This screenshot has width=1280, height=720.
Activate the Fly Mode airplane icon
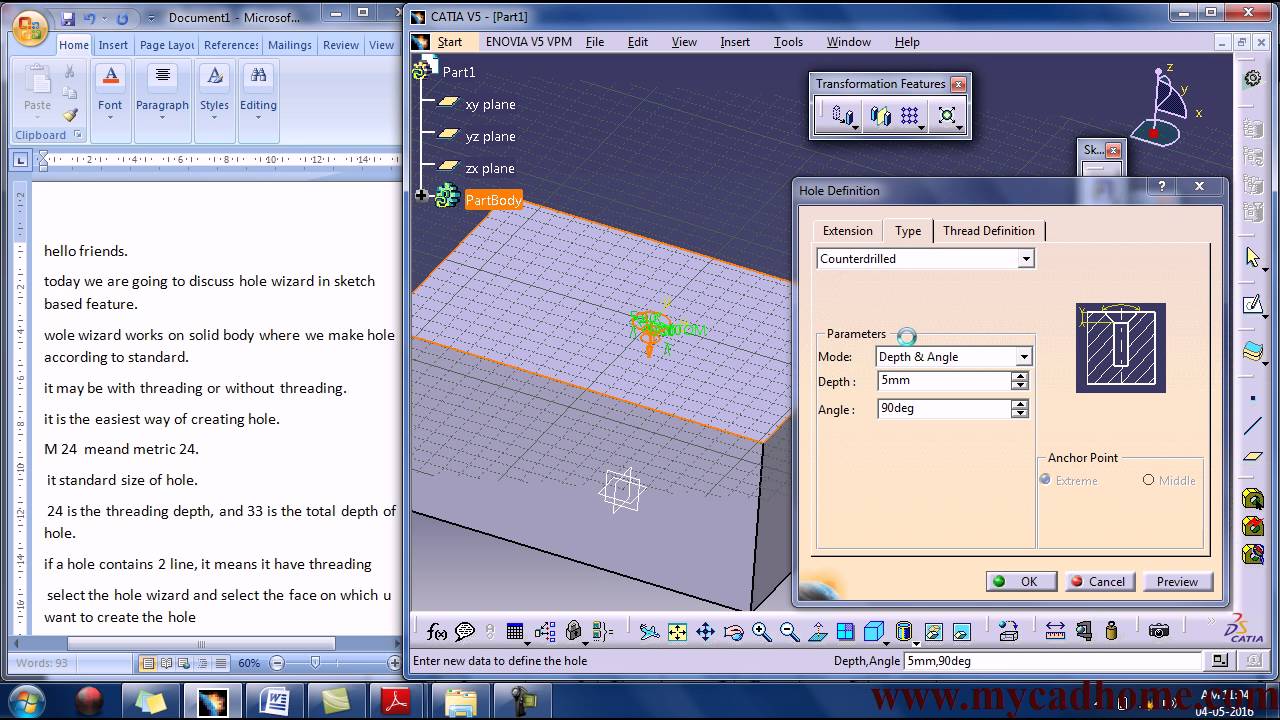[x=649, y=632]
